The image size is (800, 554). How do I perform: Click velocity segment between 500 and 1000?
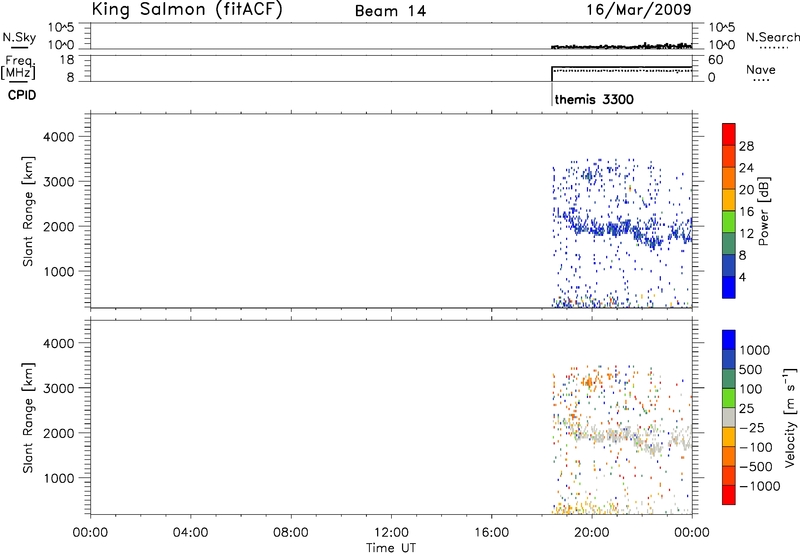coord(729,359)
